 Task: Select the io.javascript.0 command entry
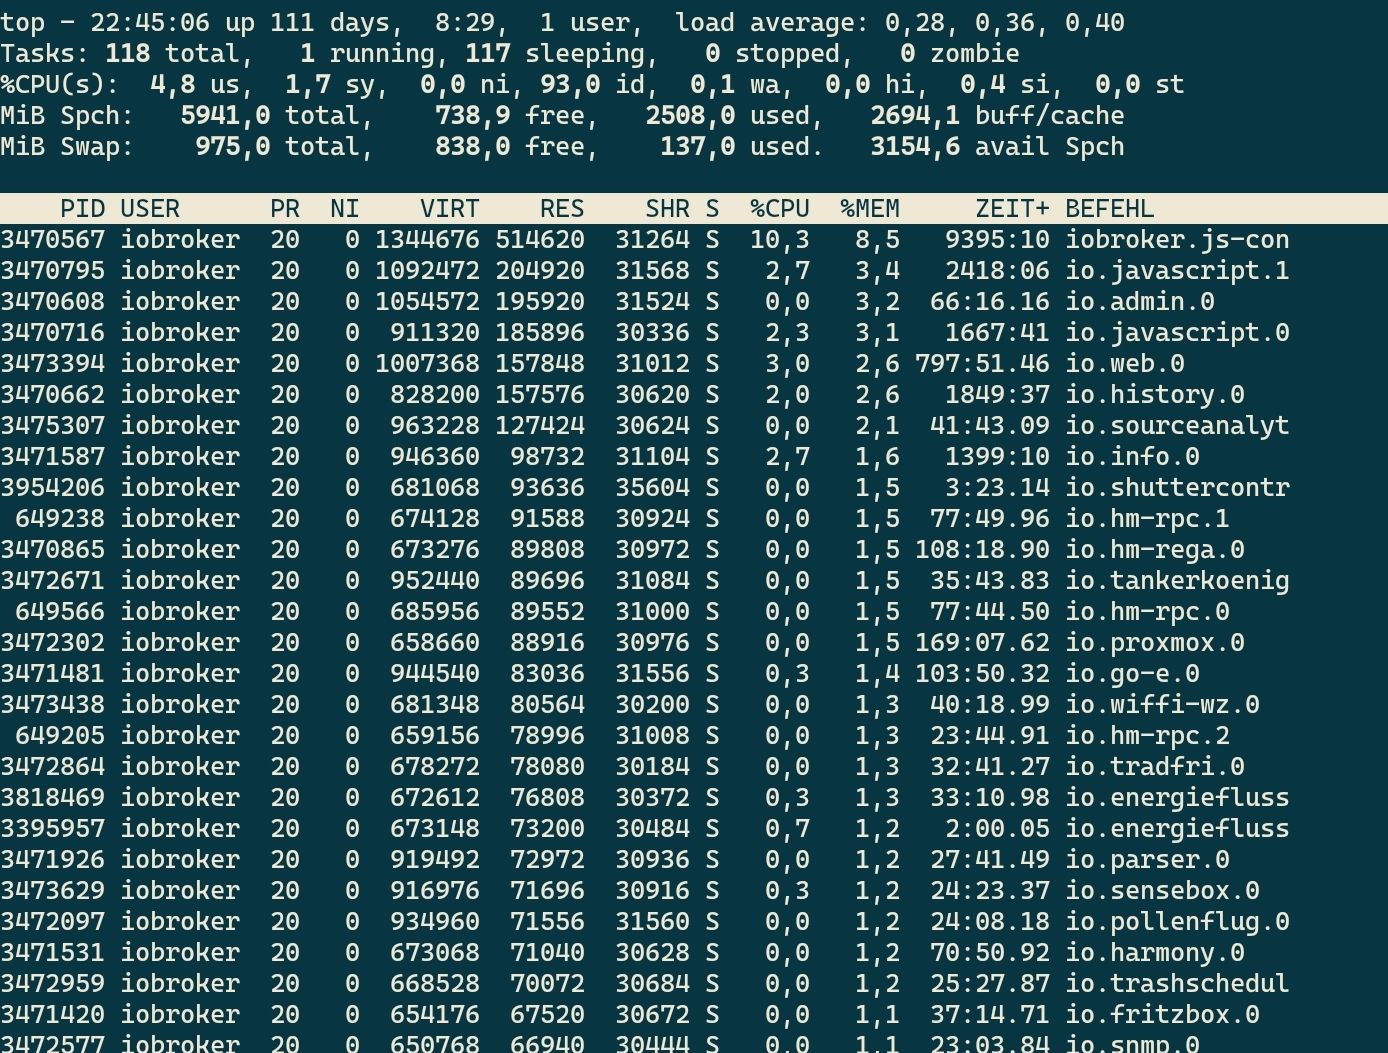(x=1177, y=333)
